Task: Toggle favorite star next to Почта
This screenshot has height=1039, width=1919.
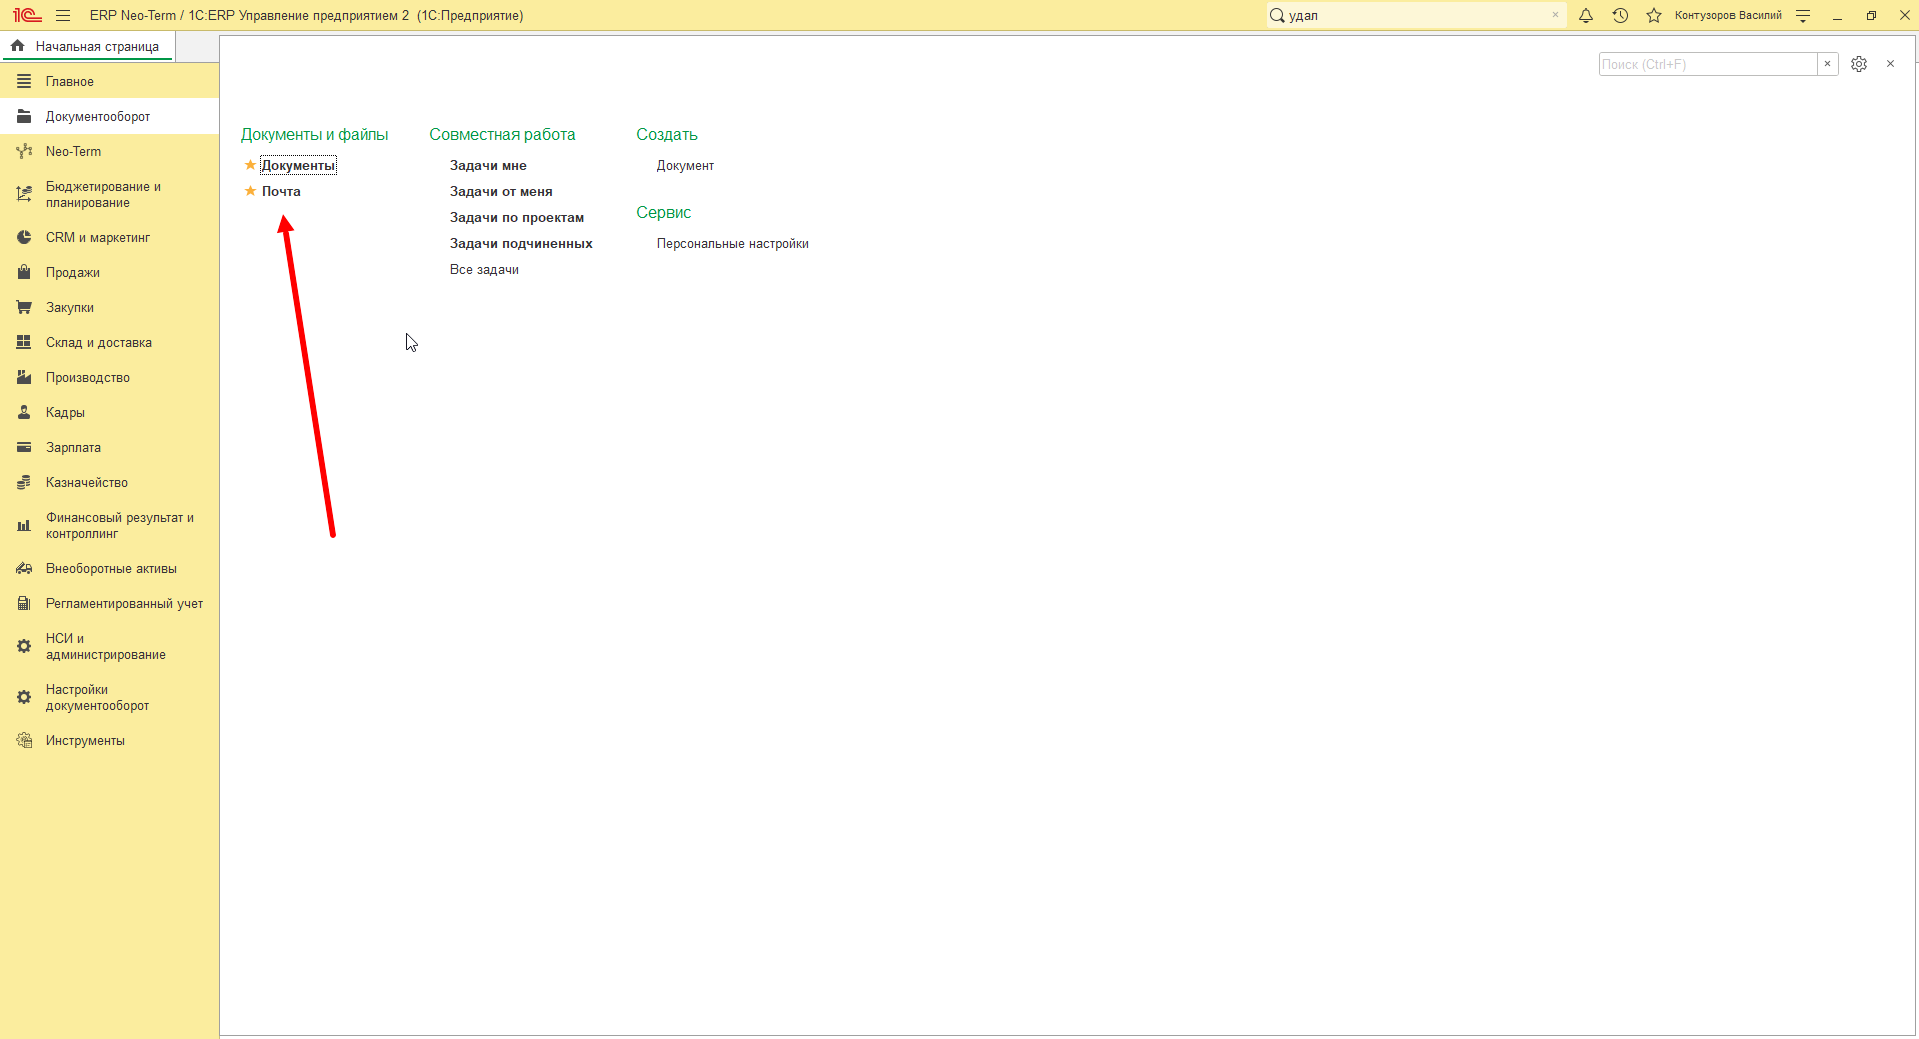Action: click(250, 191)
